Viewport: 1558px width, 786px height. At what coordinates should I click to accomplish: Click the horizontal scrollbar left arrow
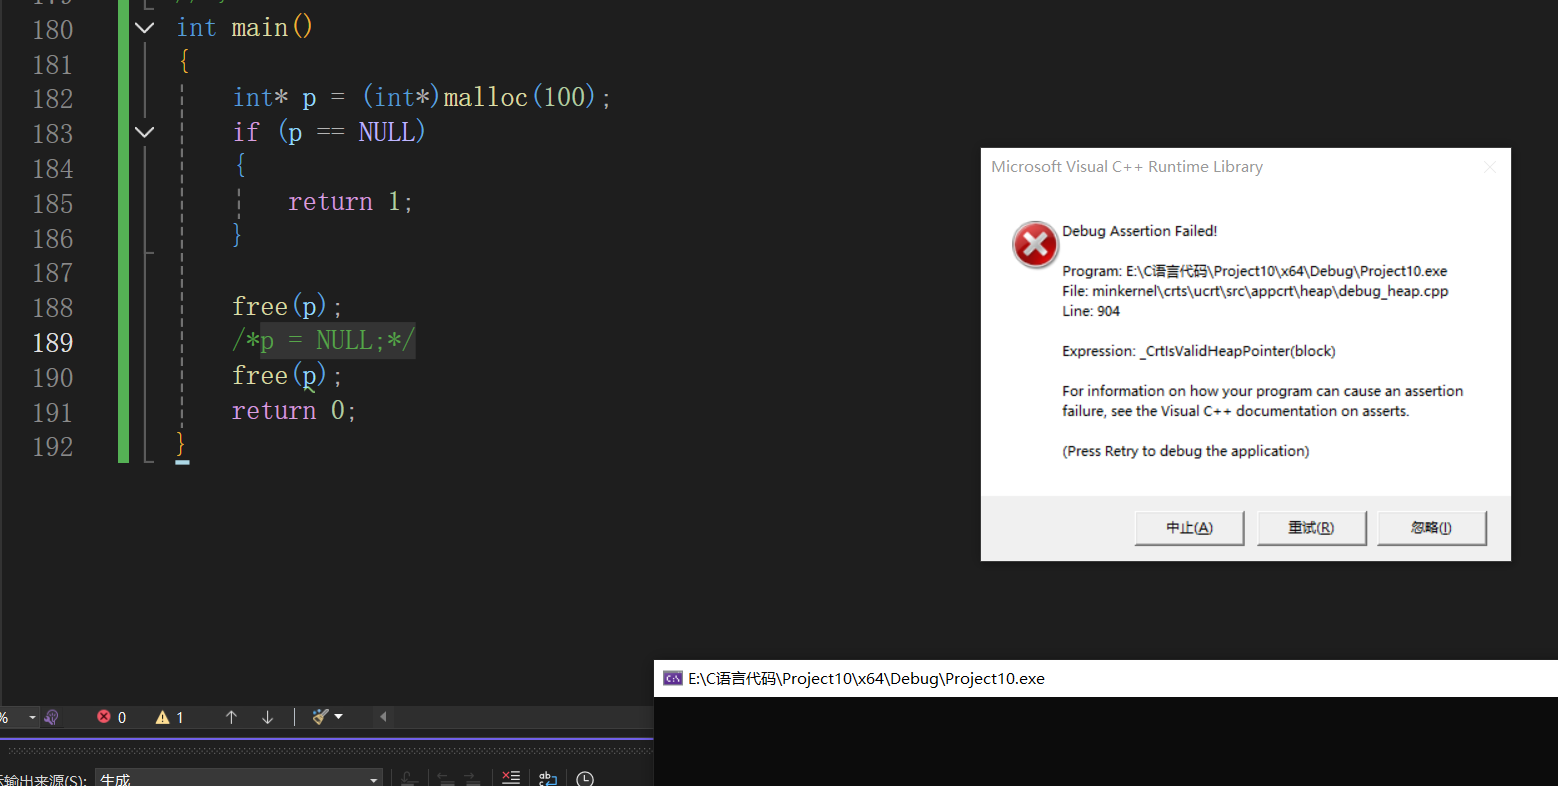(x=383, y=717)
